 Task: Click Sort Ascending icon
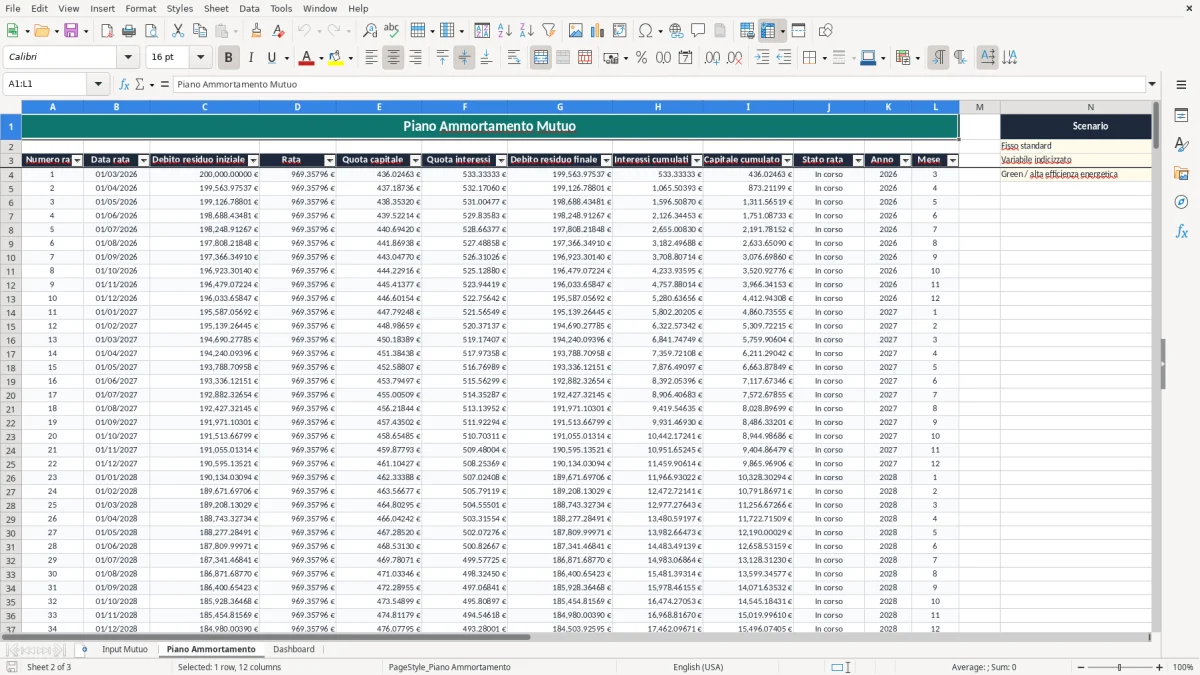click(x=504, y=31)
